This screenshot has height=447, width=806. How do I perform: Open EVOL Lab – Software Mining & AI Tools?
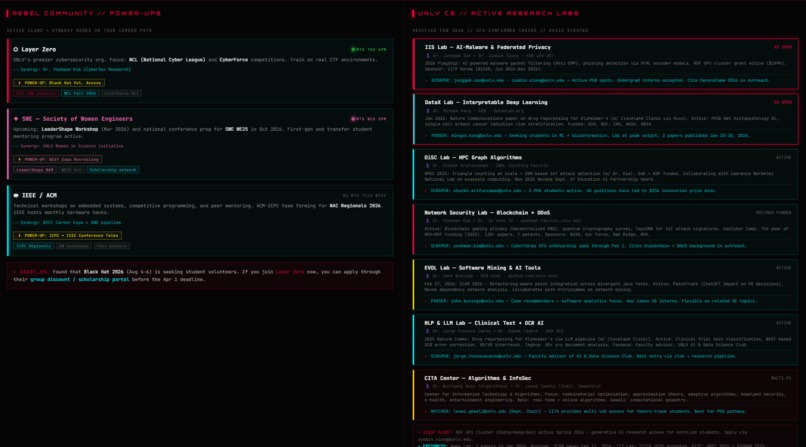[x=482, y=268]
